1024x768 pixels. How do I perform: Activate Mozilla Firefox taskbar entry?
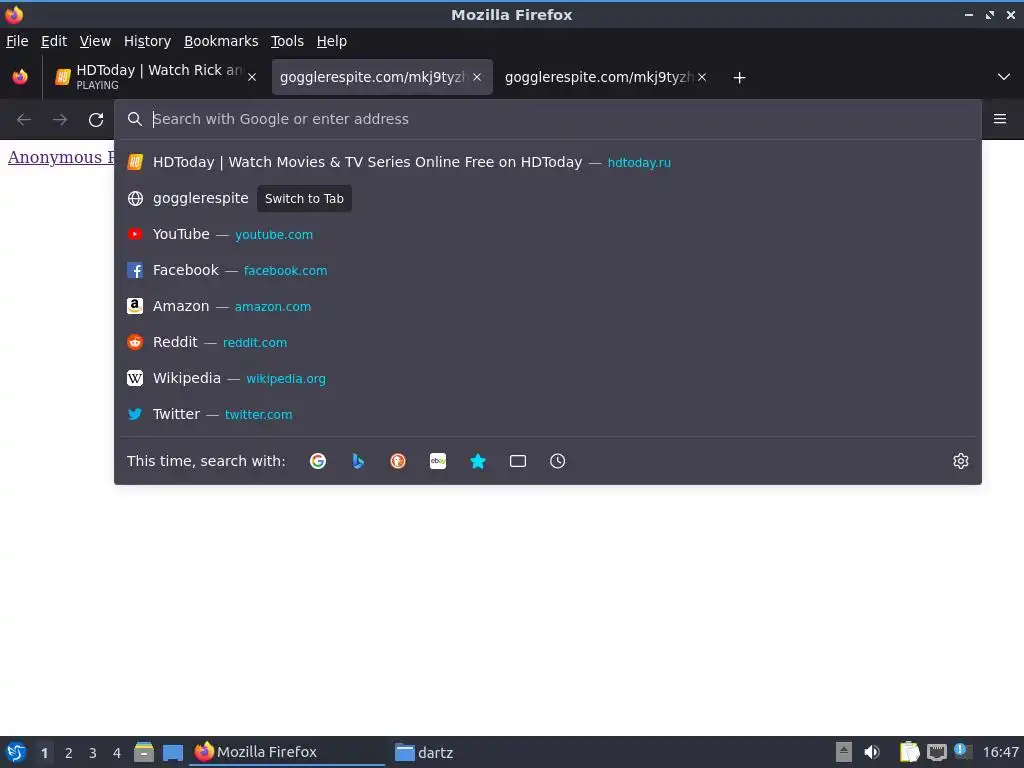click(x=287, y=752)
